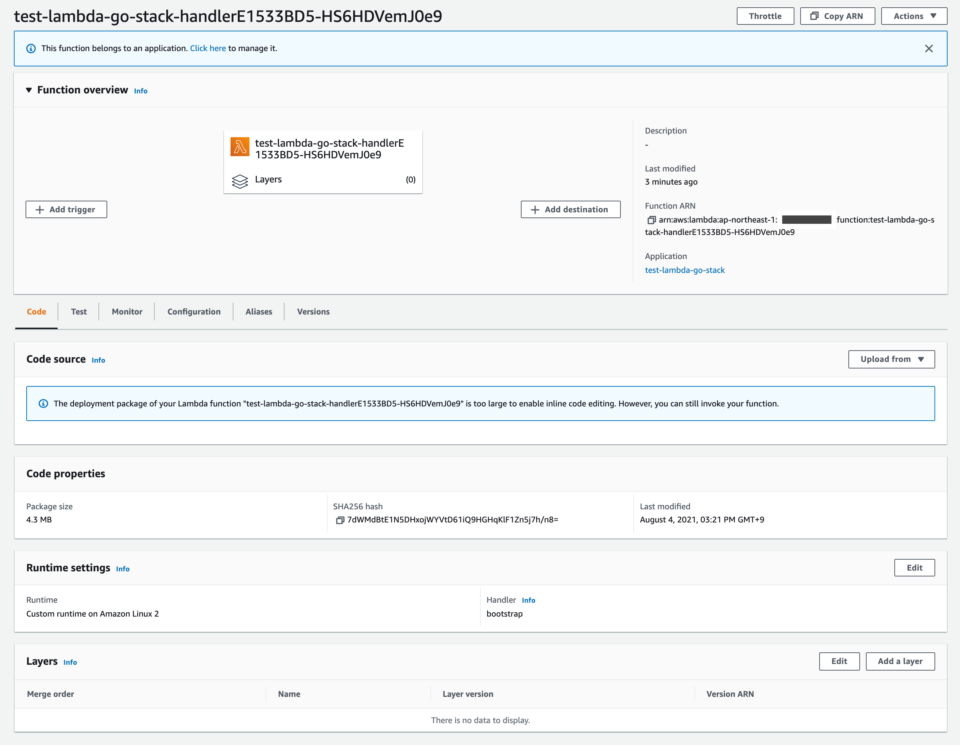Click the Lambda function icon in the overview card
Image resolution: width=960 pixels, height=745 pixels.
[x=239, y=146]
